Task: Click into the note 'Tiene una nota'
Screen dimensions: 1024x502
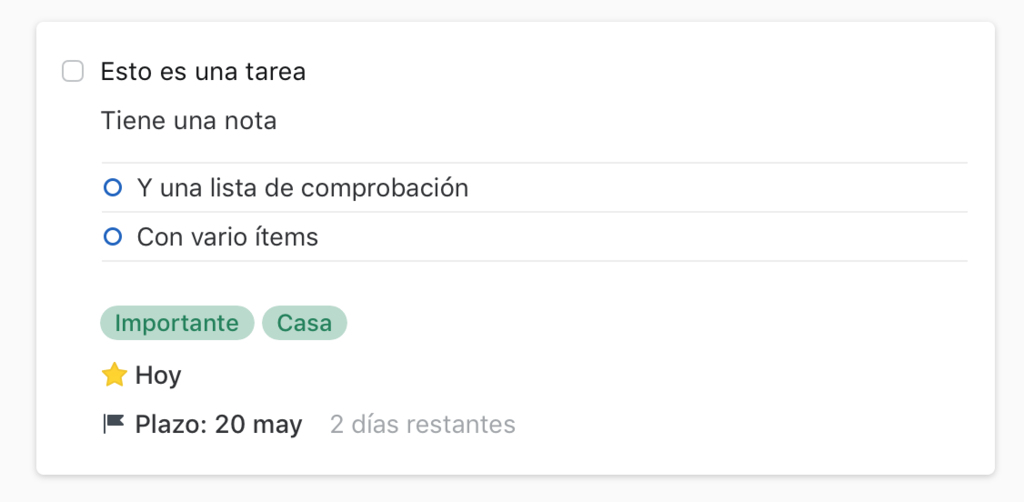Action: [x=189, y=121]
